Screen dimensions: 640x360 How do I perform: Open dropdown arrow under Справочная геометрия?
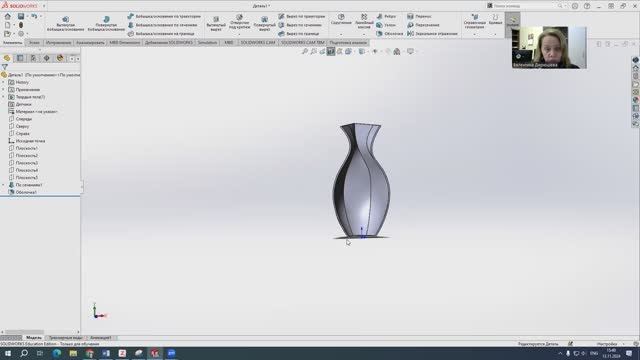pyautogui.click(x=475, y=34)
